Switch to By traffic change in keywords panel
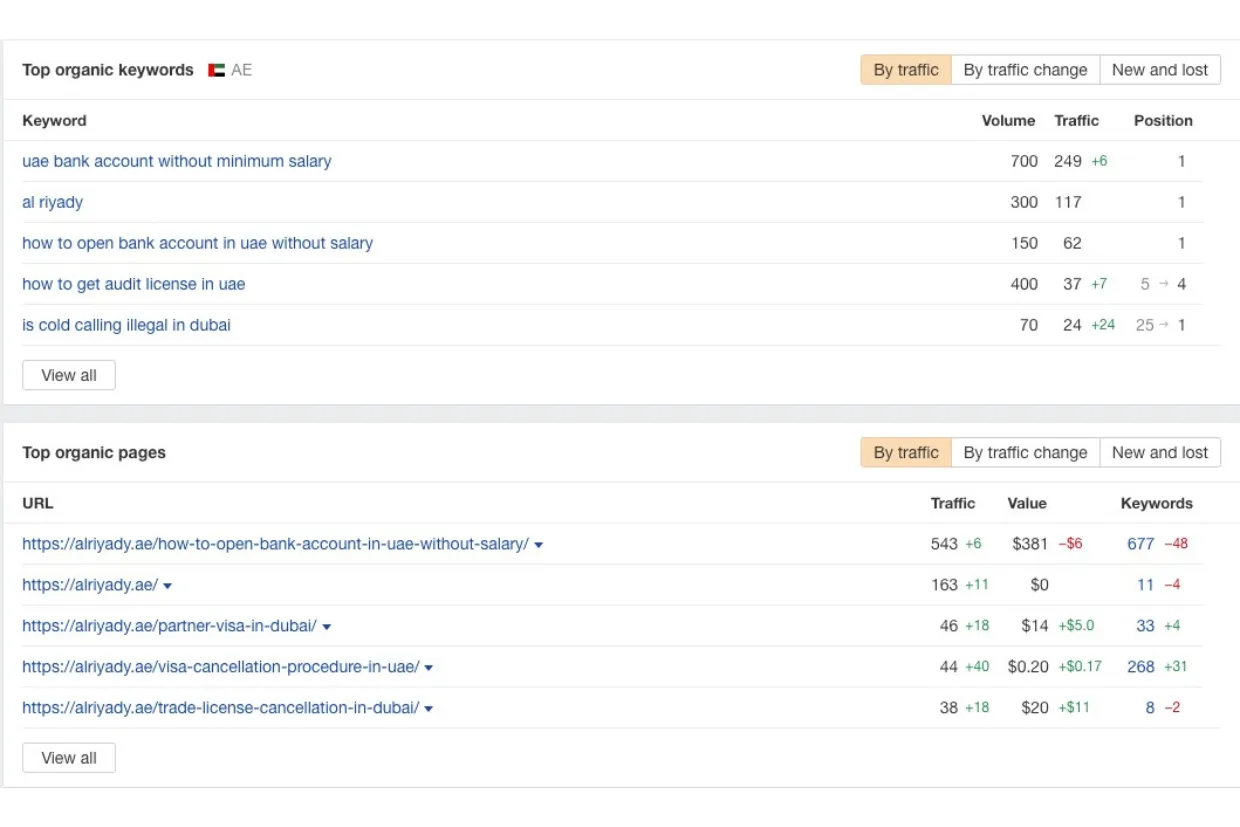Screen dimensions: 1240x827 tap(1025, 70)
